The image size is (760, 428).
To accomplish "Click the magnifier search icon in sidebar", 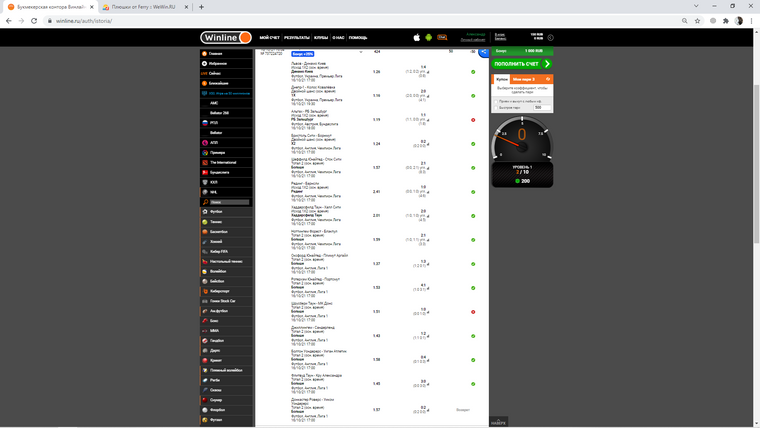I will click(205, 202).
